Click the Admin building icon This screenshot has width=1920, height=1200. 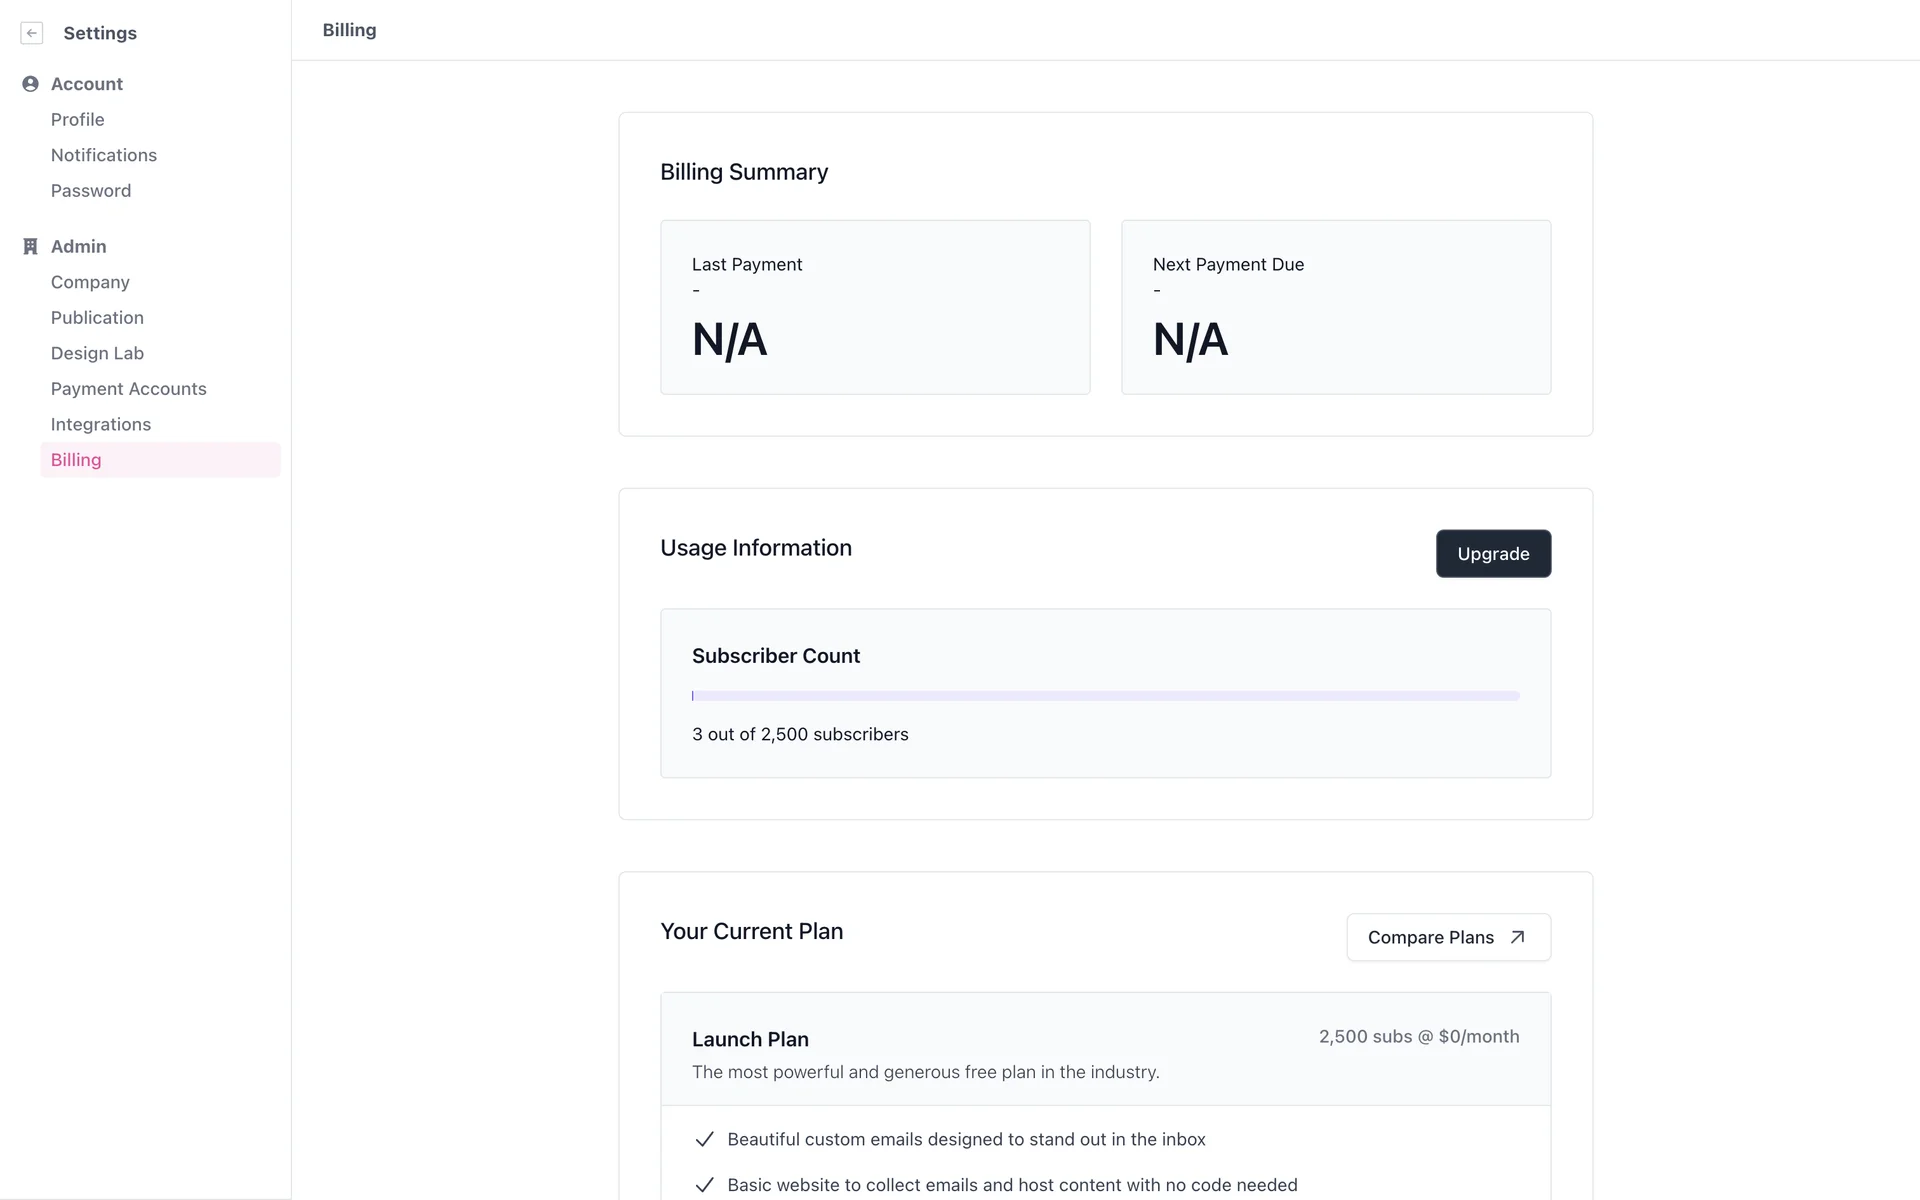tap(30, 247)
